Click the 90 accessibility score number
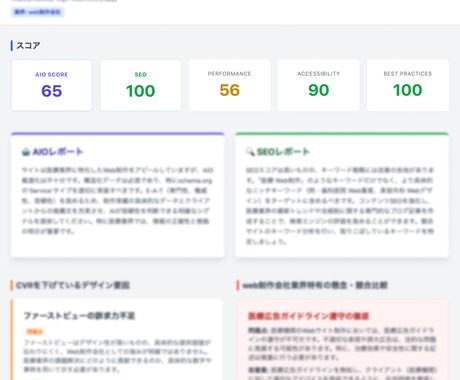This screenshot has height=380, width=460. pos(319,90)
